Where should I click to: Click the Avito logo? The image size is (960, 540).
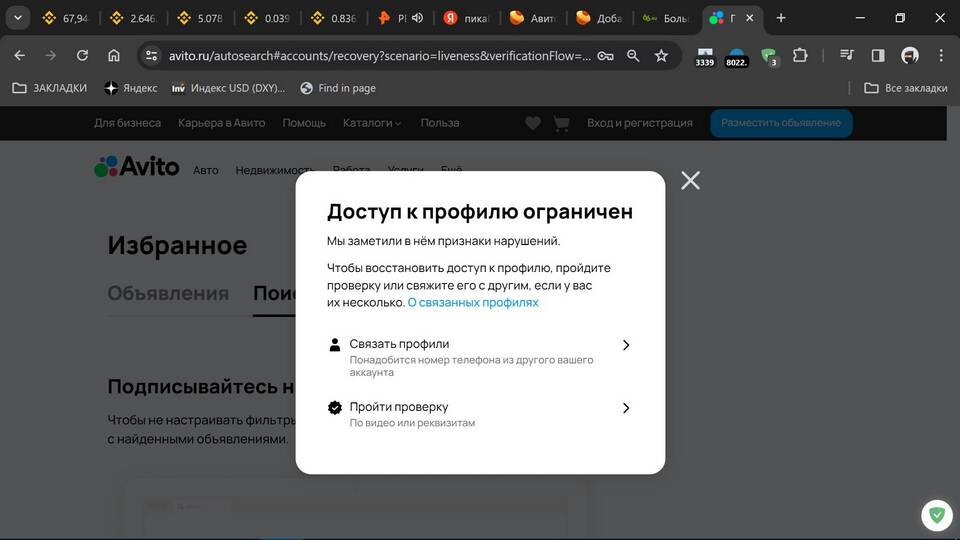[137, 167]
